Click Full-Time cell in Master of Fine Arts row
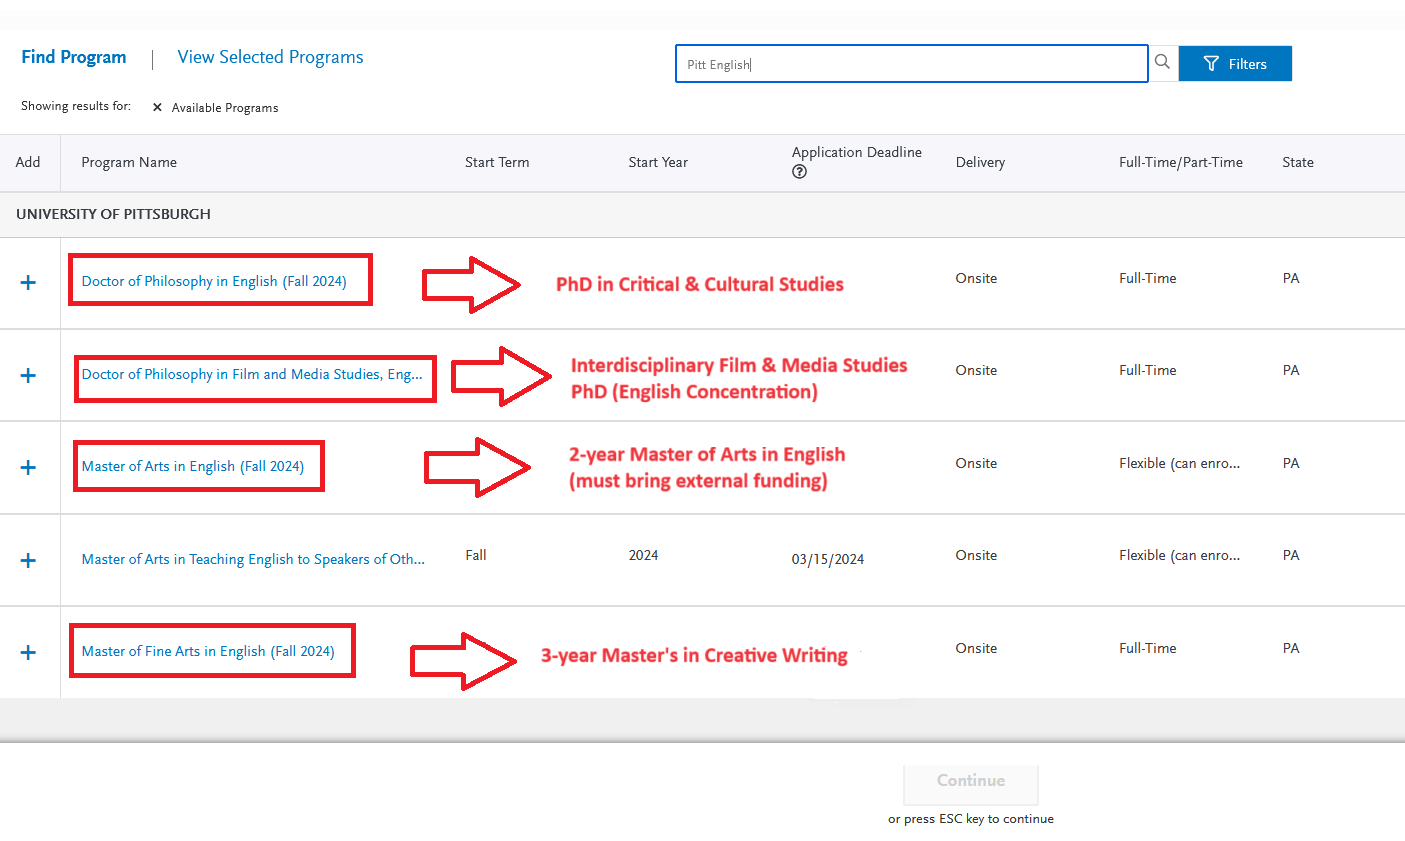Viewport: 1405px width, 841px height. coord(1147,648)
